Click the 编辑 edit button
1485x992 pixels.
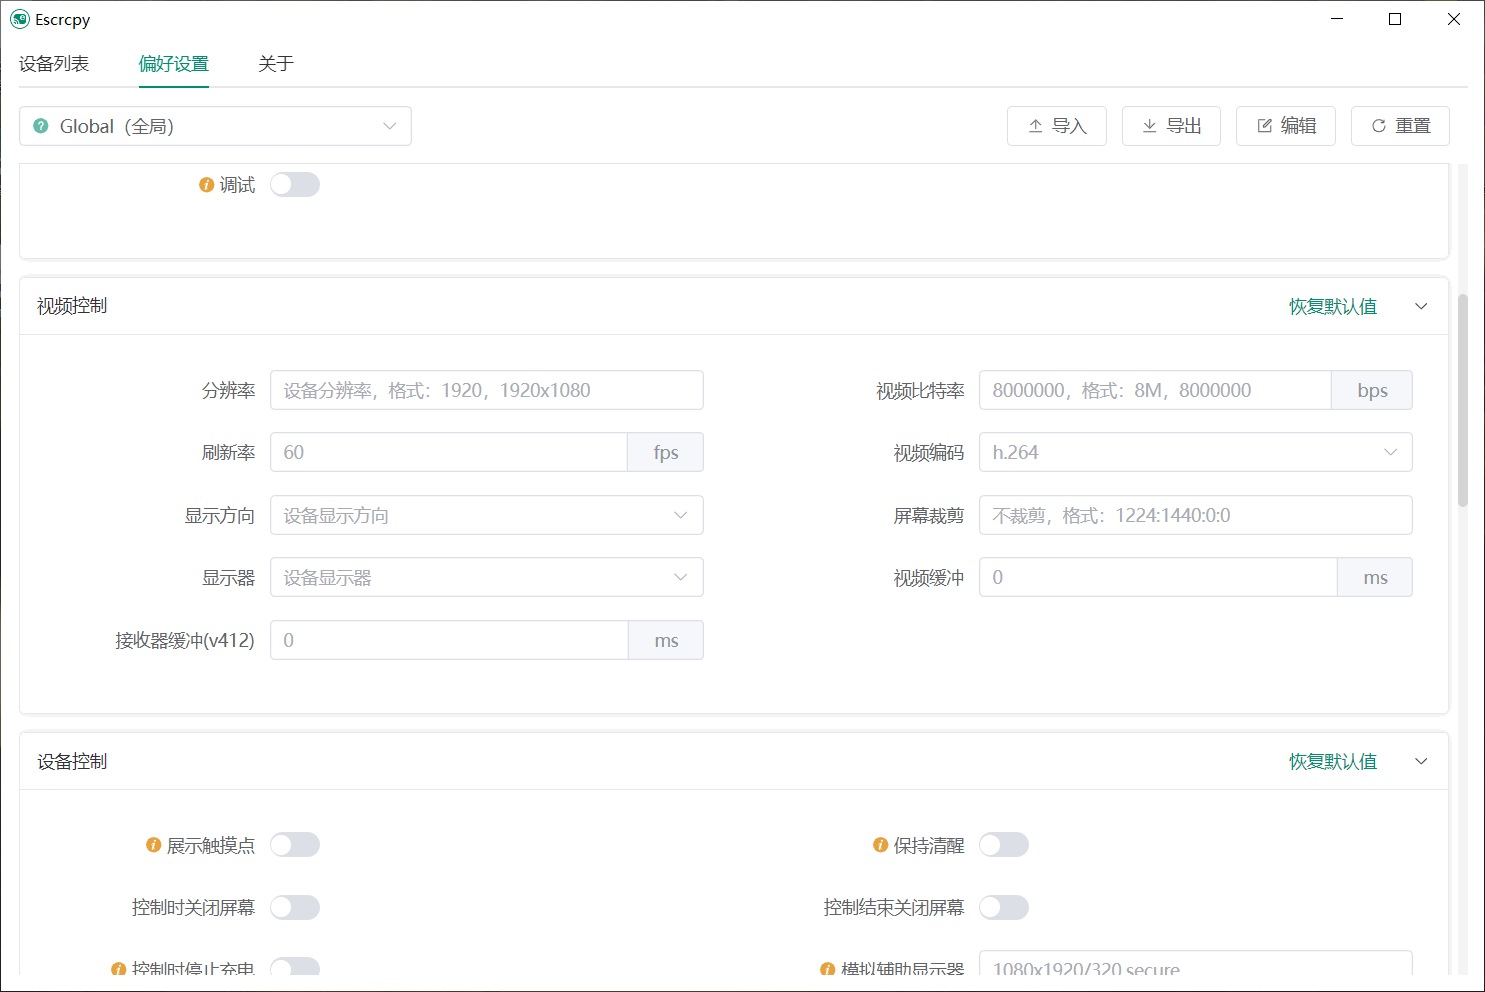[1285, 126]
